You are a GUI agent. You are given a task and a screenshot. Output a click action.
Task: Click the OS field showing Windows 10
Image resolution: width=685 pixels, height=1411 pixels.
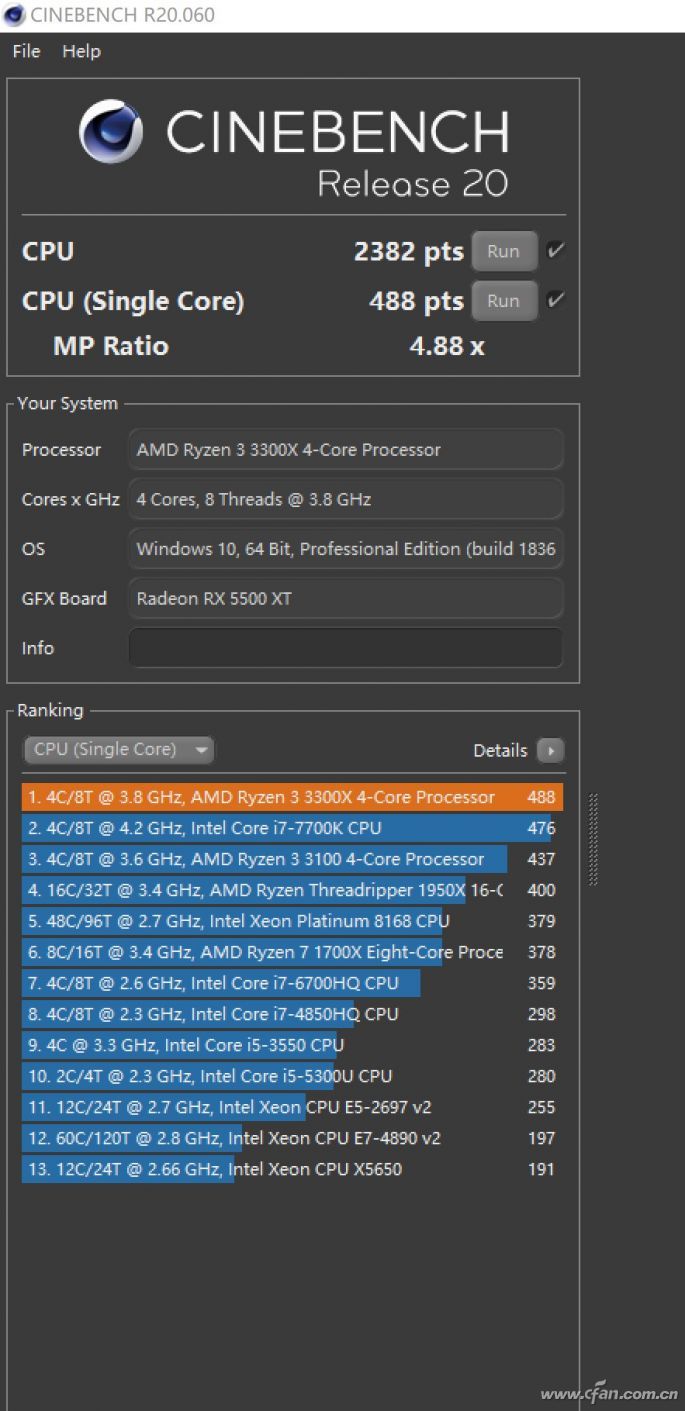346,549
